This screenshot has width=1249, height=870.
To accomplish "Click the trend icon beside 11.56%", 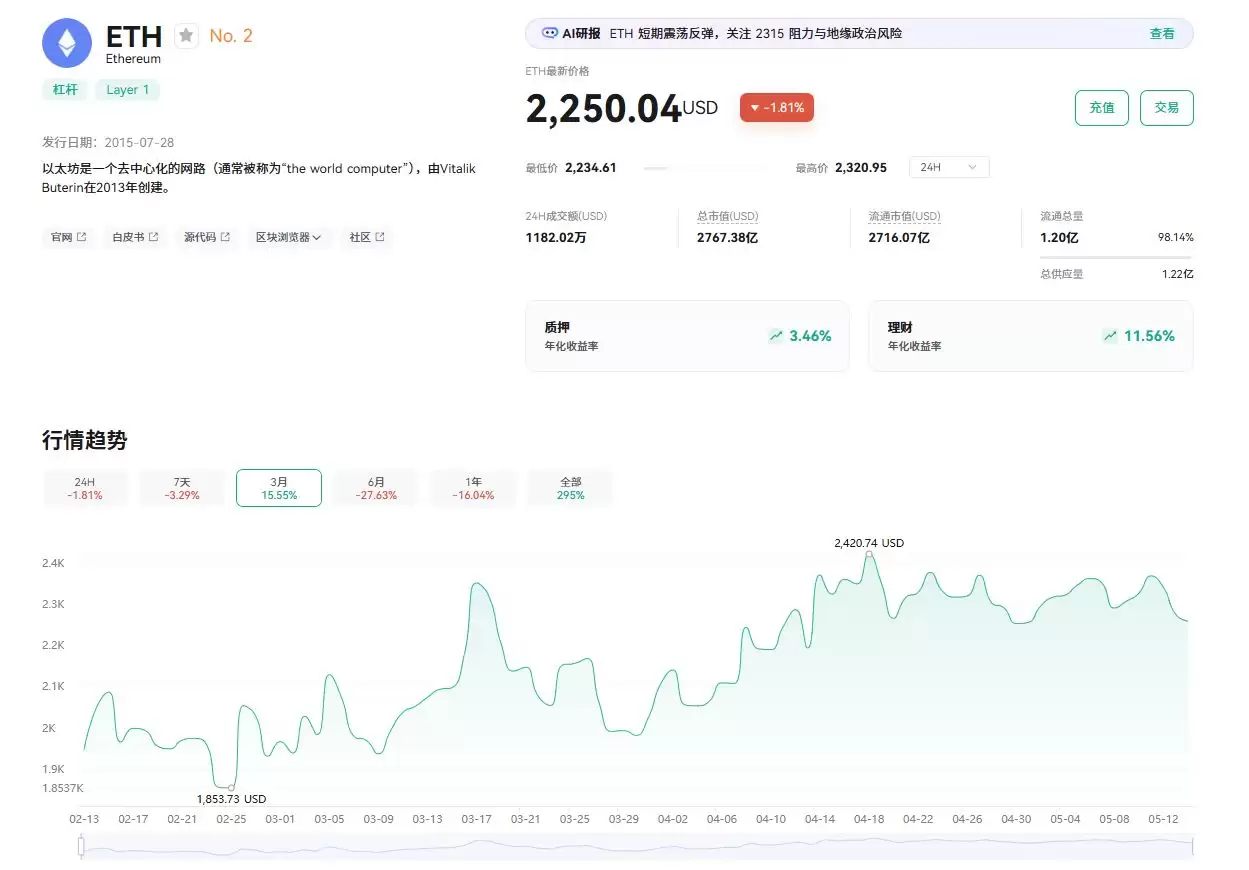I will coord(1110,336).
